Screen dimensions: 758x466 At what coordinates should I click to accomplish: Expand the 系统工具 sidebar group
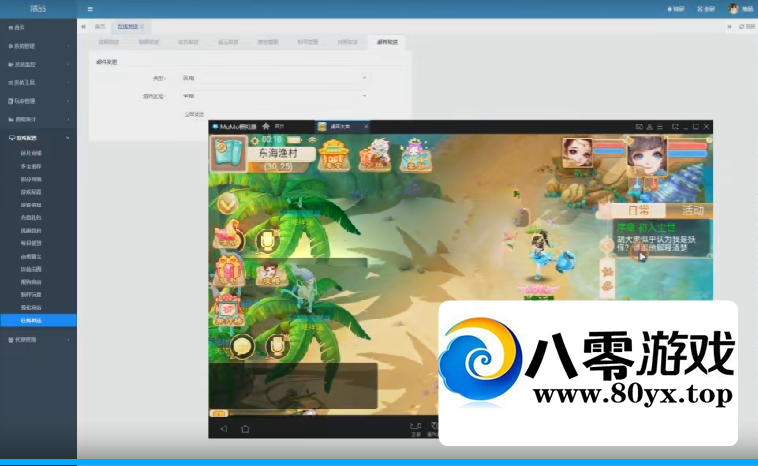[38, 83]
